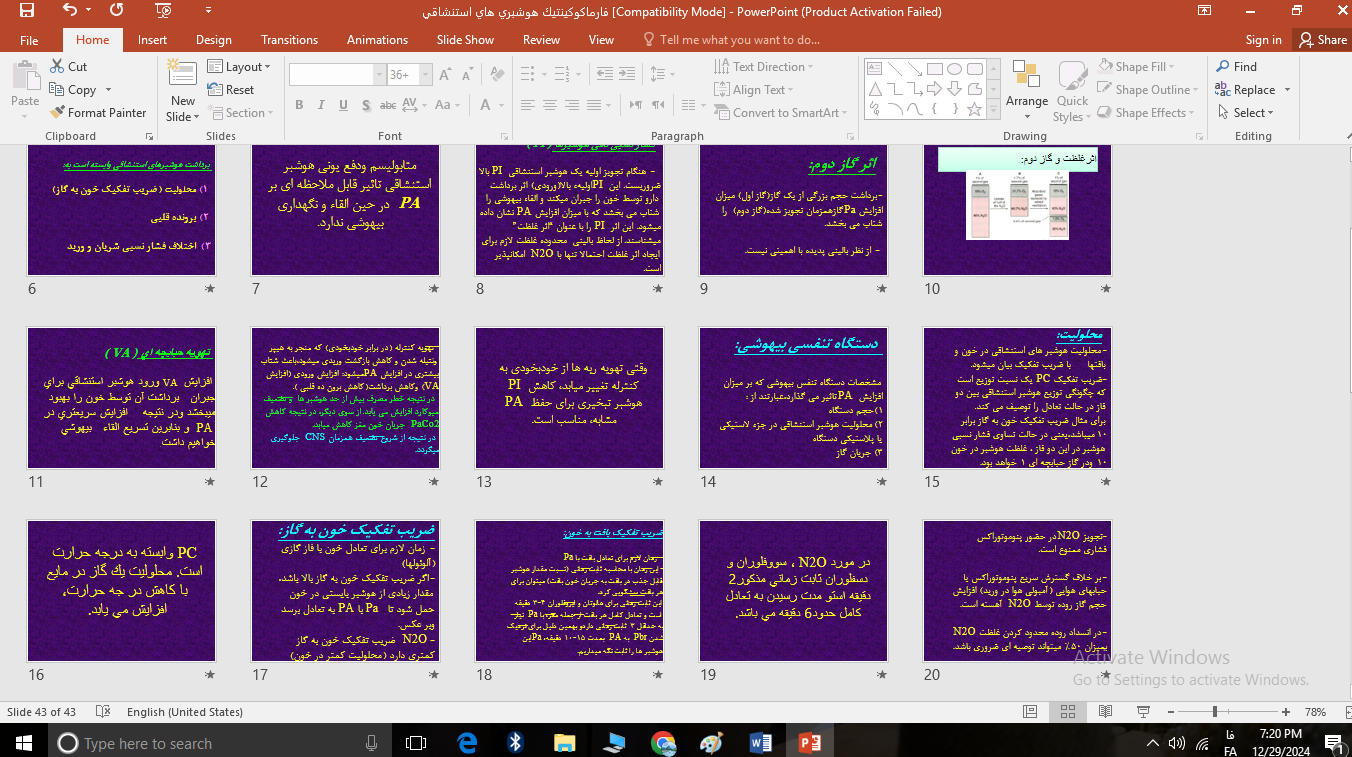
Task: Toggle Slide Sorter view button in status bar
Action: point(1067,712)
